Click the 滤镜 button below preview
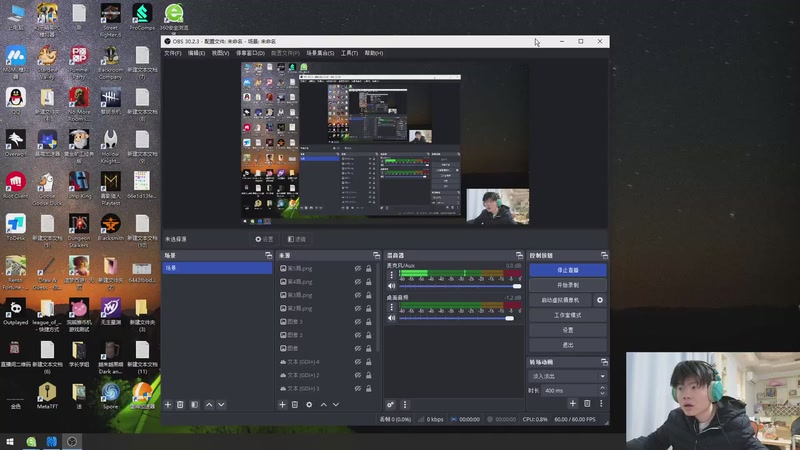Viewport: 800px width, 450px height. 296,239
